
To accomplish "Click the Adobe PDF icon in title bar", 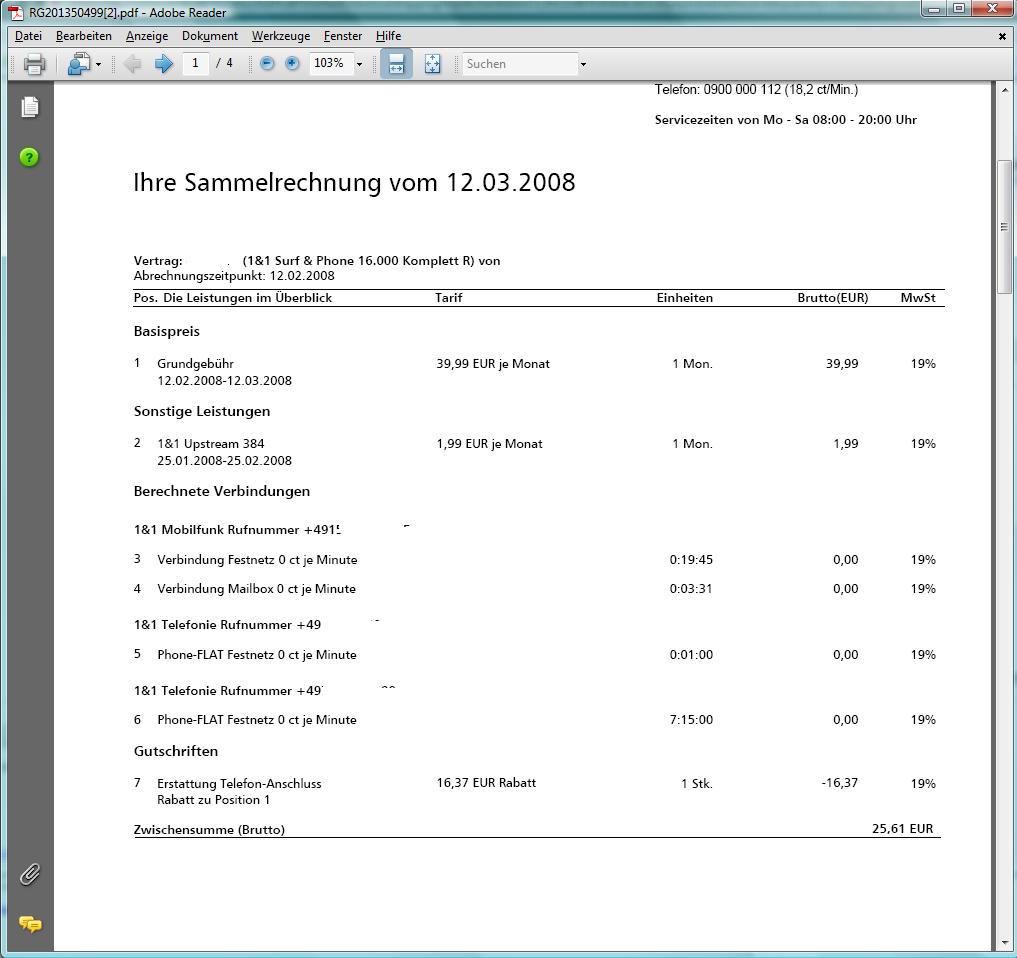I will coord(16,12).
